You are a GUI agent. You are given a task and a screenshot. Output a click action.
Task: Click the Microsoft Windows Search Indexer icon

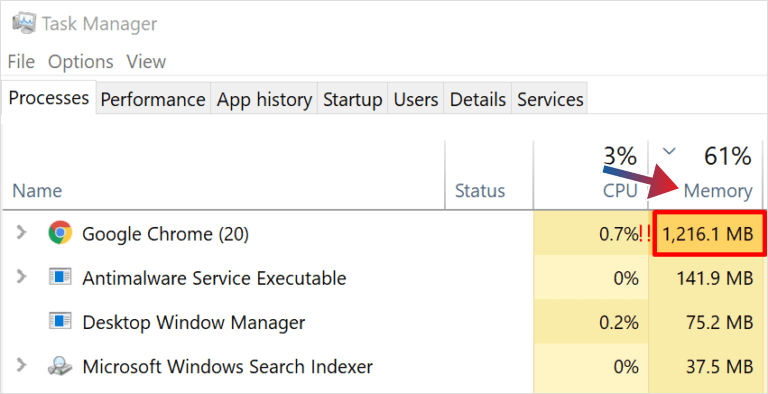[60, 366]
